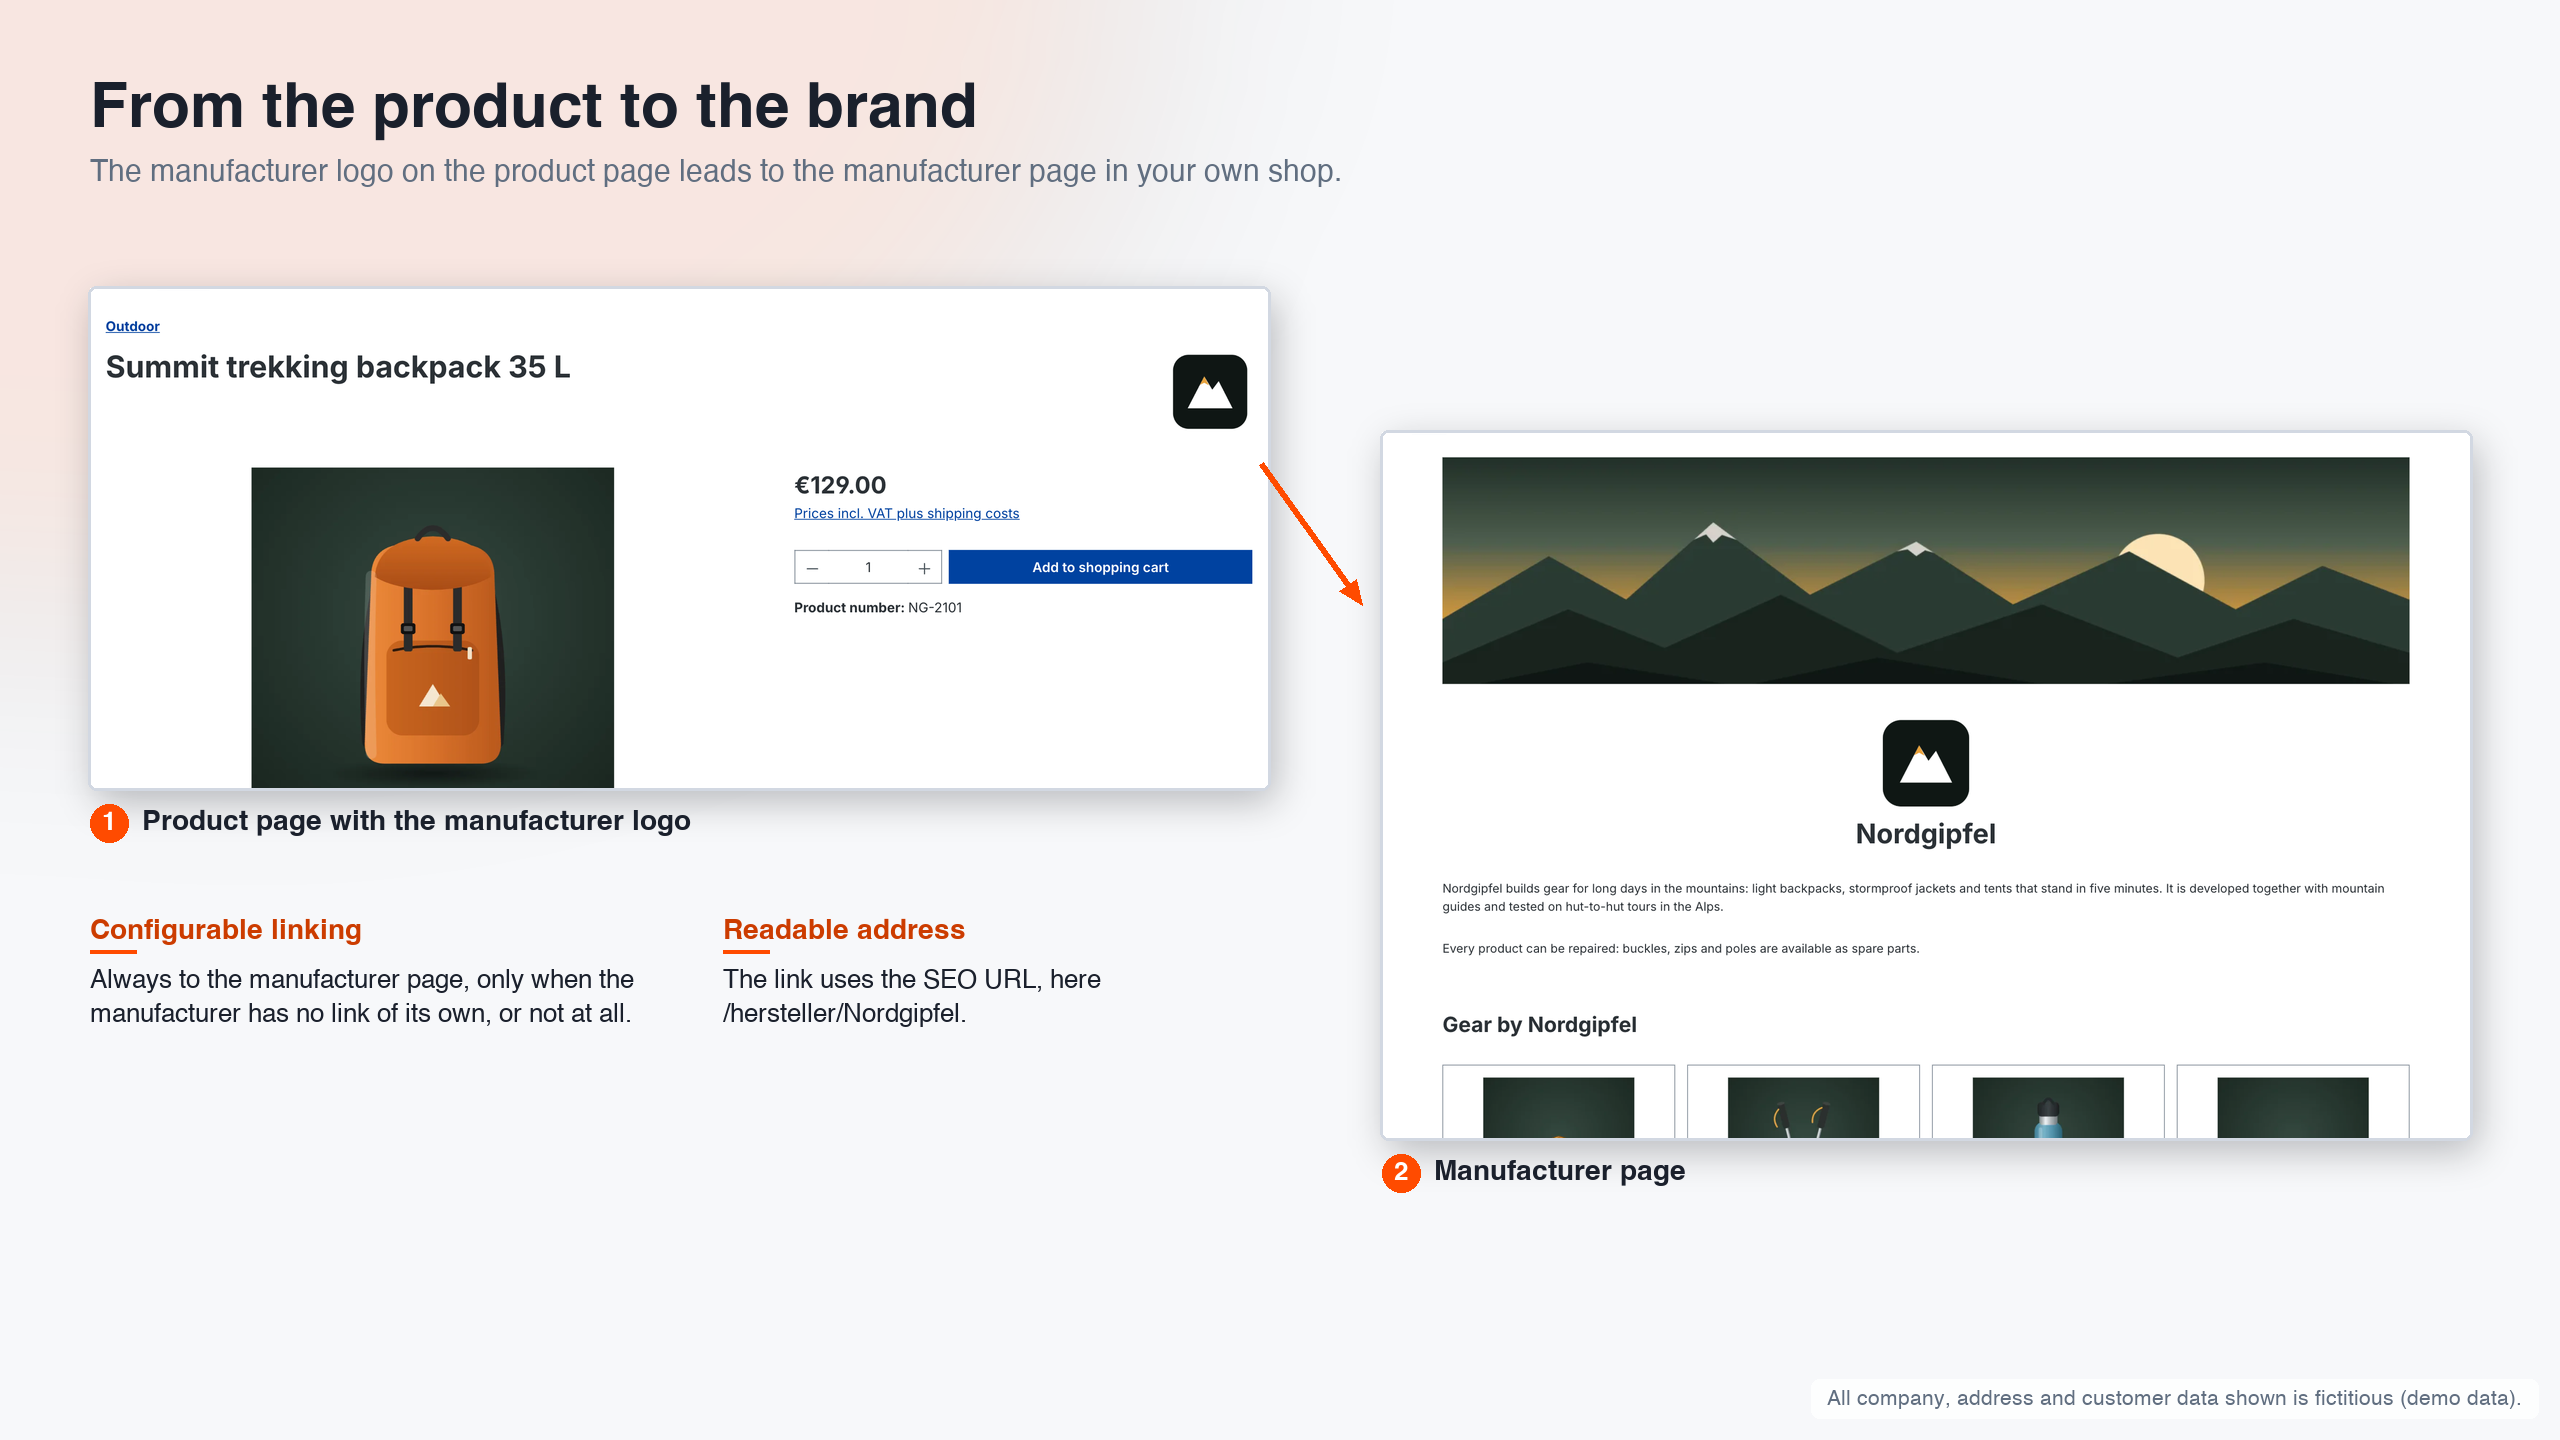Click the quantity input field showing 1
Screen dimensions: 2560x1440
[868, 567]
